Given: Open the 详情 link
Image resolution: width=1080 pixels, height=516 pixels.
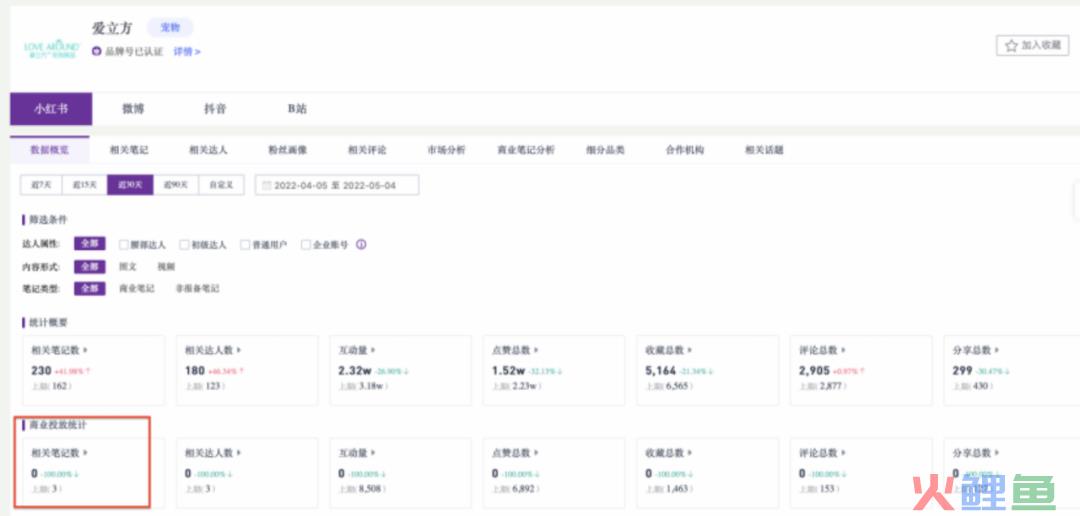Looking at the screenshot, I should (x=187, y=52).
